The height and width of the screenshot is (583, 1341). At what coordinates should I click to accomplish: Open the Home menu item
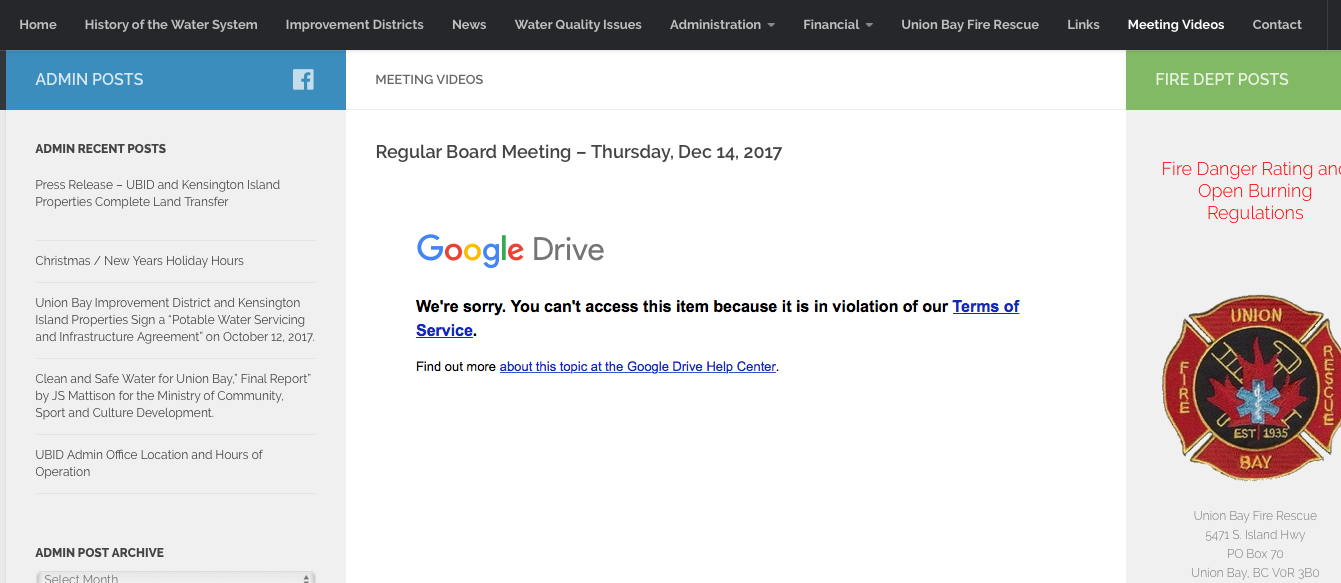[38, 25]
